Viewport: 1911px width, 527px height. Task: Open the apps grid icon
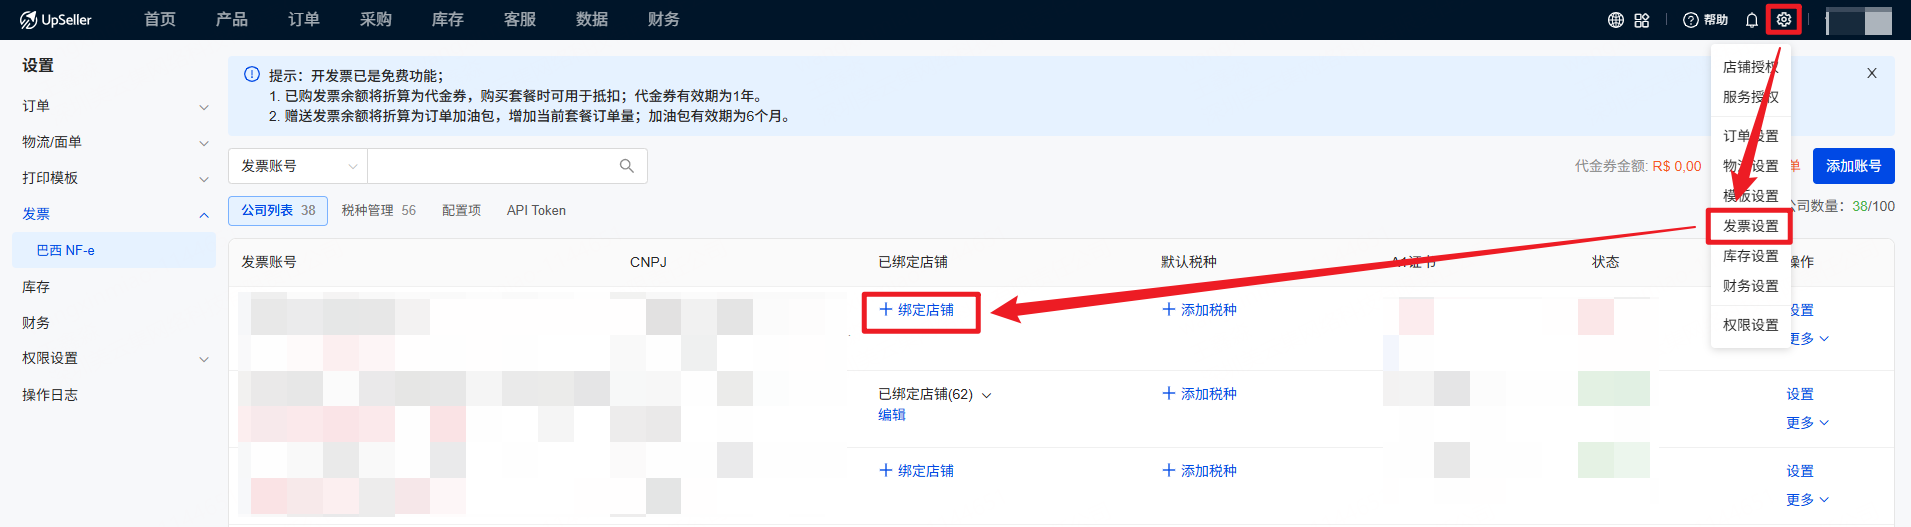point(1642,20)
